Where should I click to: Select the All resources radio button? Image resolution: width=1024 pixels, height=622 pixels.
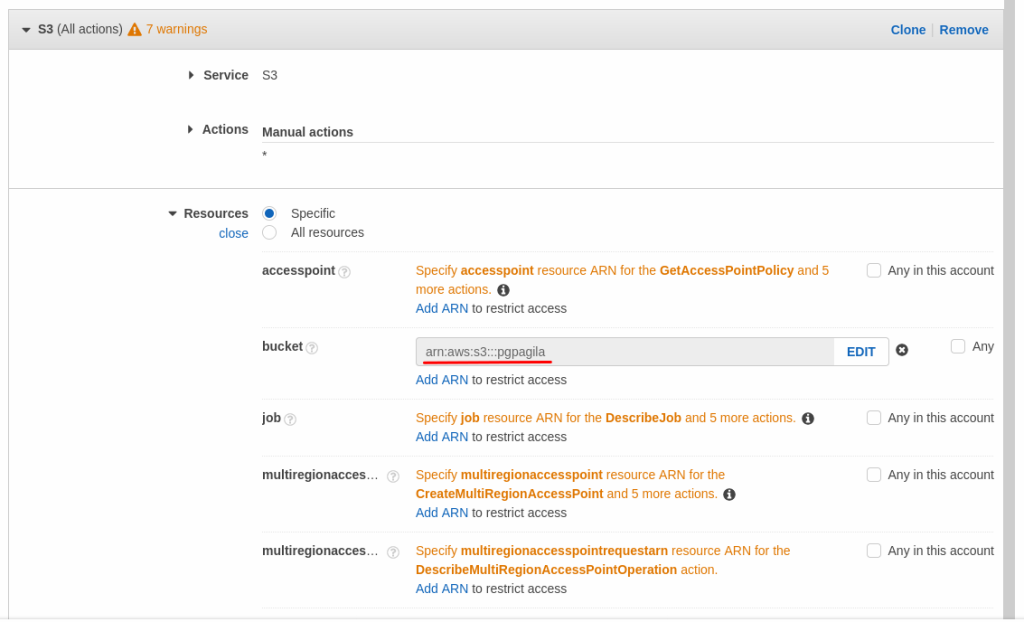click(269, 232)
